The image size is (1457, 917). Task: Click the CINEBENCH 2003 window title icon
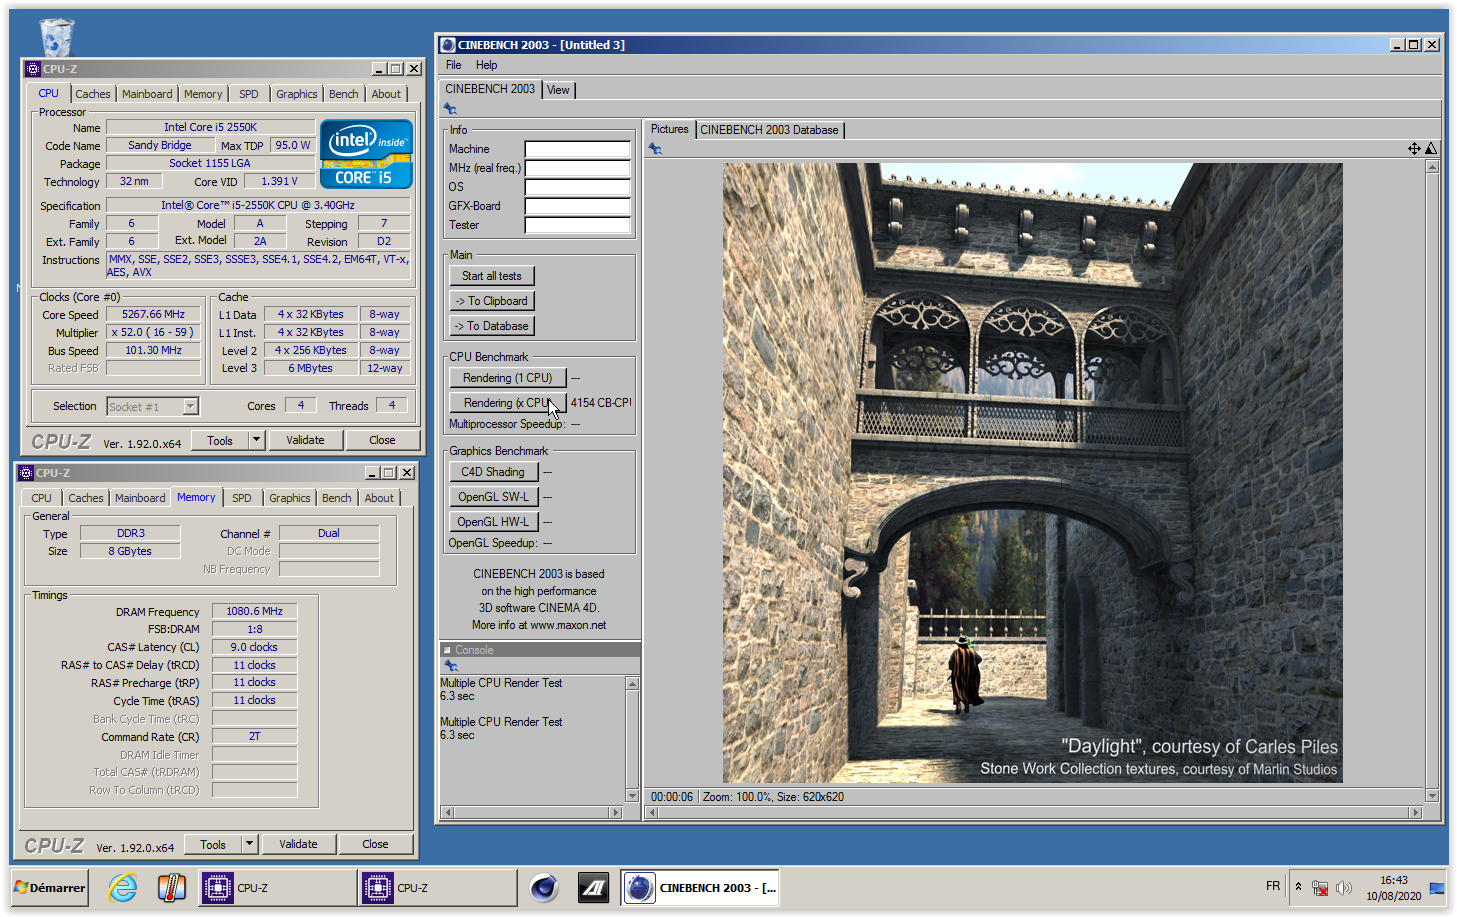[448, 45]
